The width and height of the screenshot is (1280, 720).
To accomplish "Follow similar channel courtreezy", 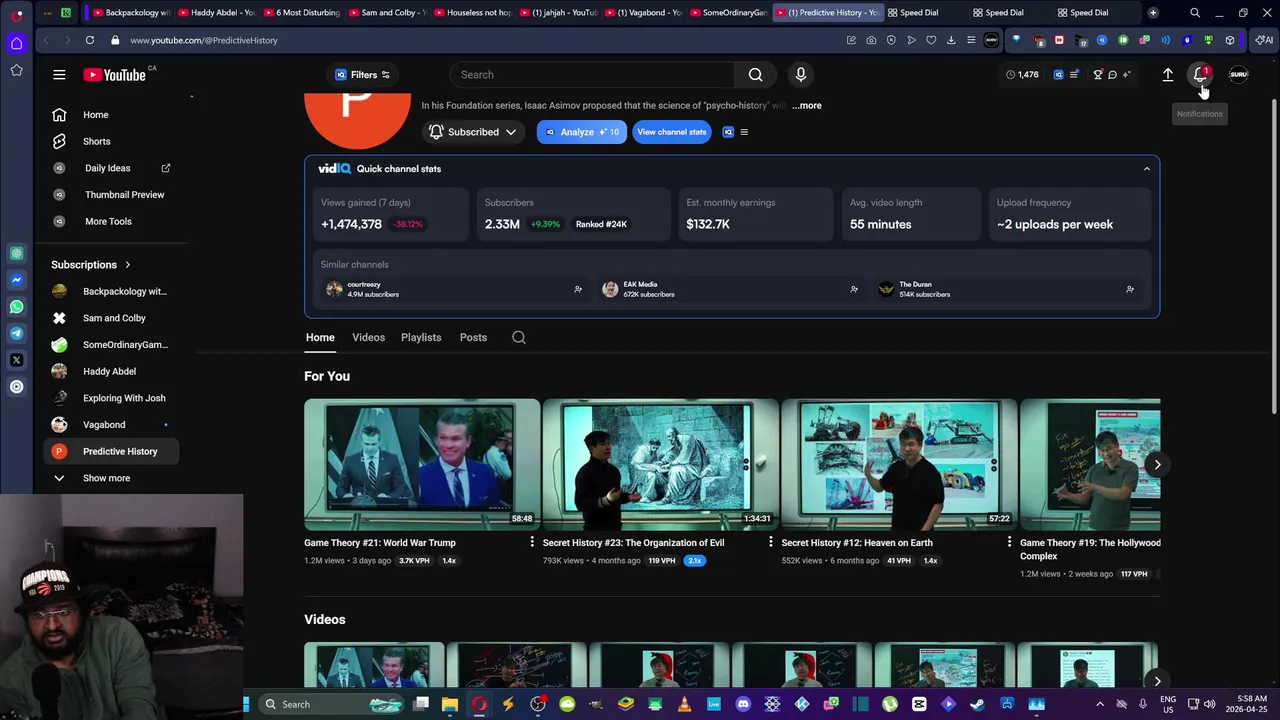I will point(577,289).
